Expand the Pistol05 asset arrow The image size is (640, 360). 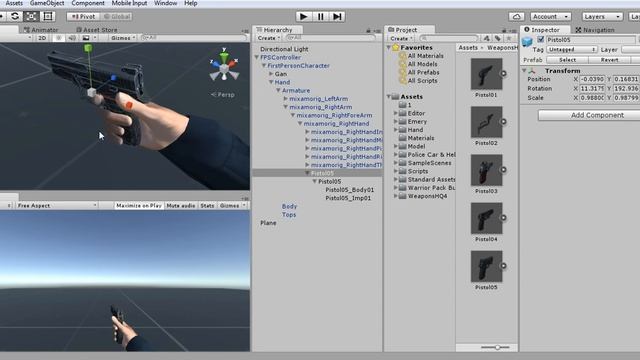(503, 266)
